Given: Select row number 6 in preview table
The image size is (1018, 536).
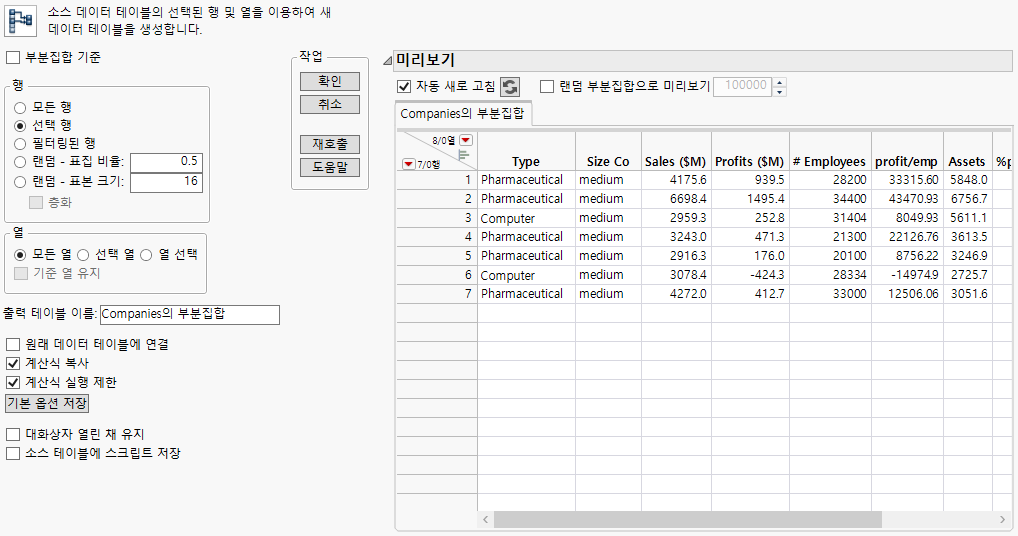Looking at the screenshot, I should (x=437, y=275).
